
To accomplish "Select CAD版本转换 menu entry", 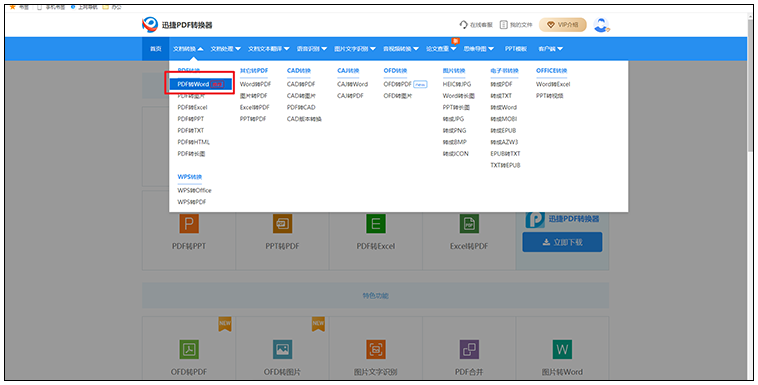I will point(304,119).
